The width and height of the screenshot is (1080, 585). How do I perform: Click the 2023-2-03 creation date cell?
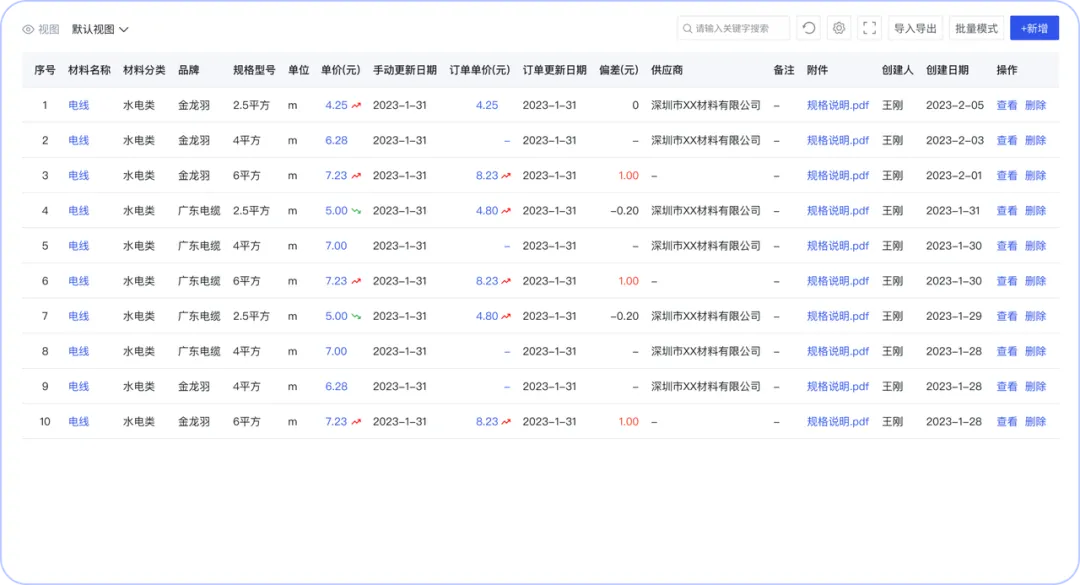click(x=955, y=141)
